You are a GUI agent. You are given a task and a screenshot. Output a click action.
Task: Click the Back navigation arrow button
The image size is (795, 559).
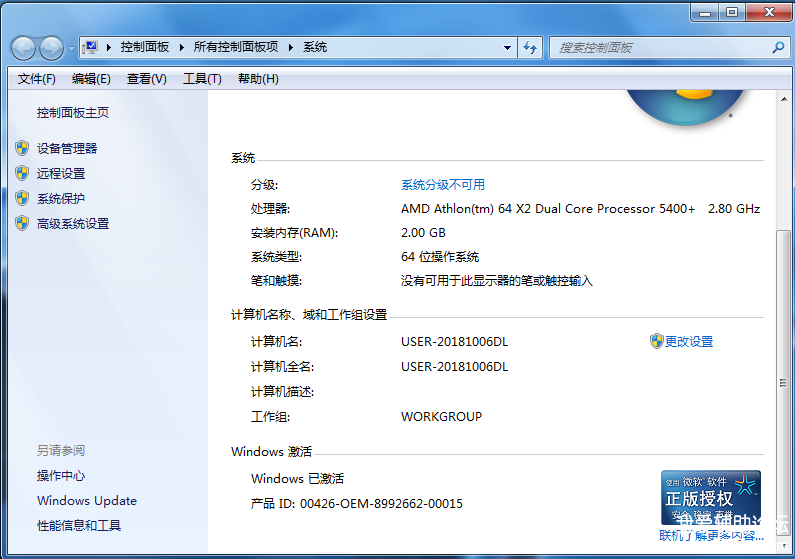tap(23, 48)
